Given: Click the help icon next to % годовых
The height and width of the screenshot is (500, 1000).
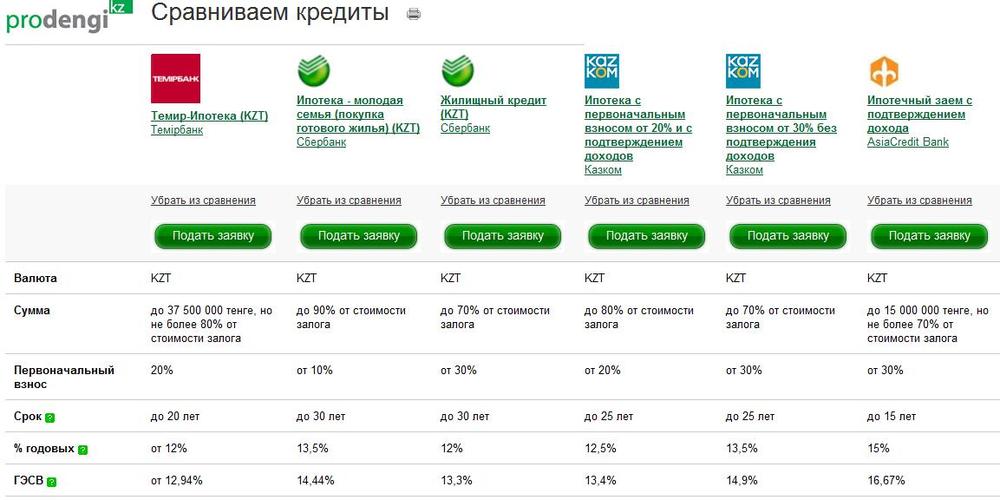Looking at the screenshot, I should [x=83, y=450].
